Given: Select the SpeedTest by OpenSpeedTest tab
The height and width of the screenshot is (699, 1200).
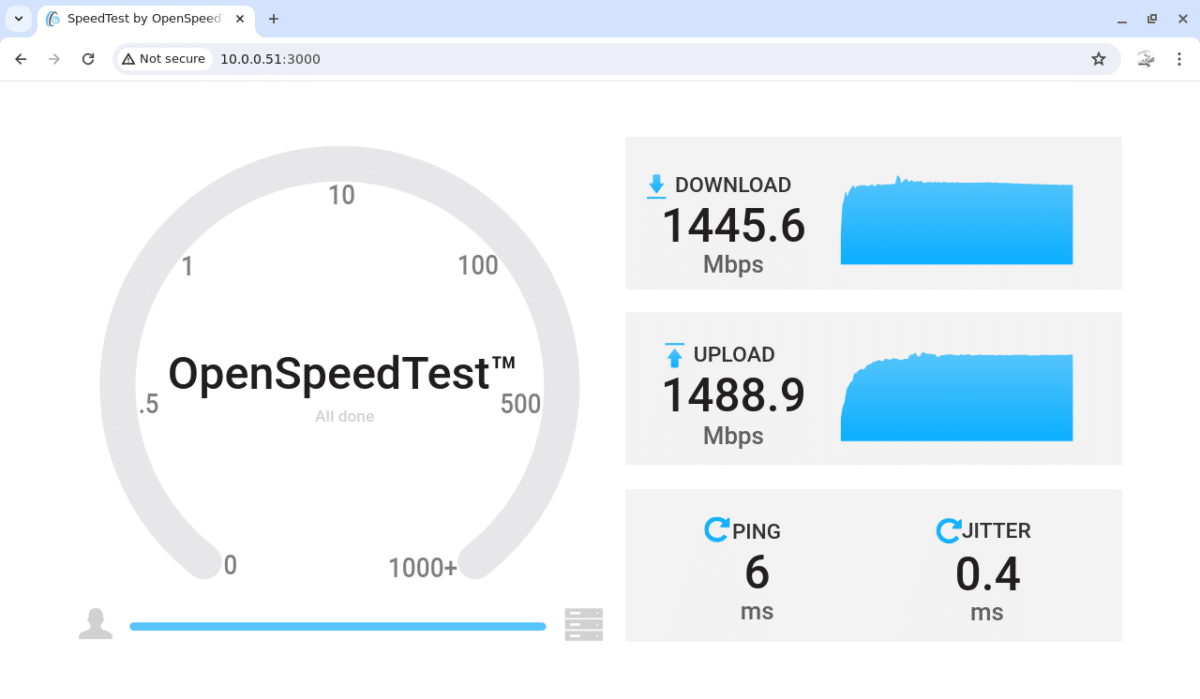Looking at the screenshot, I should pyautogui.click(x=147, y=19).
